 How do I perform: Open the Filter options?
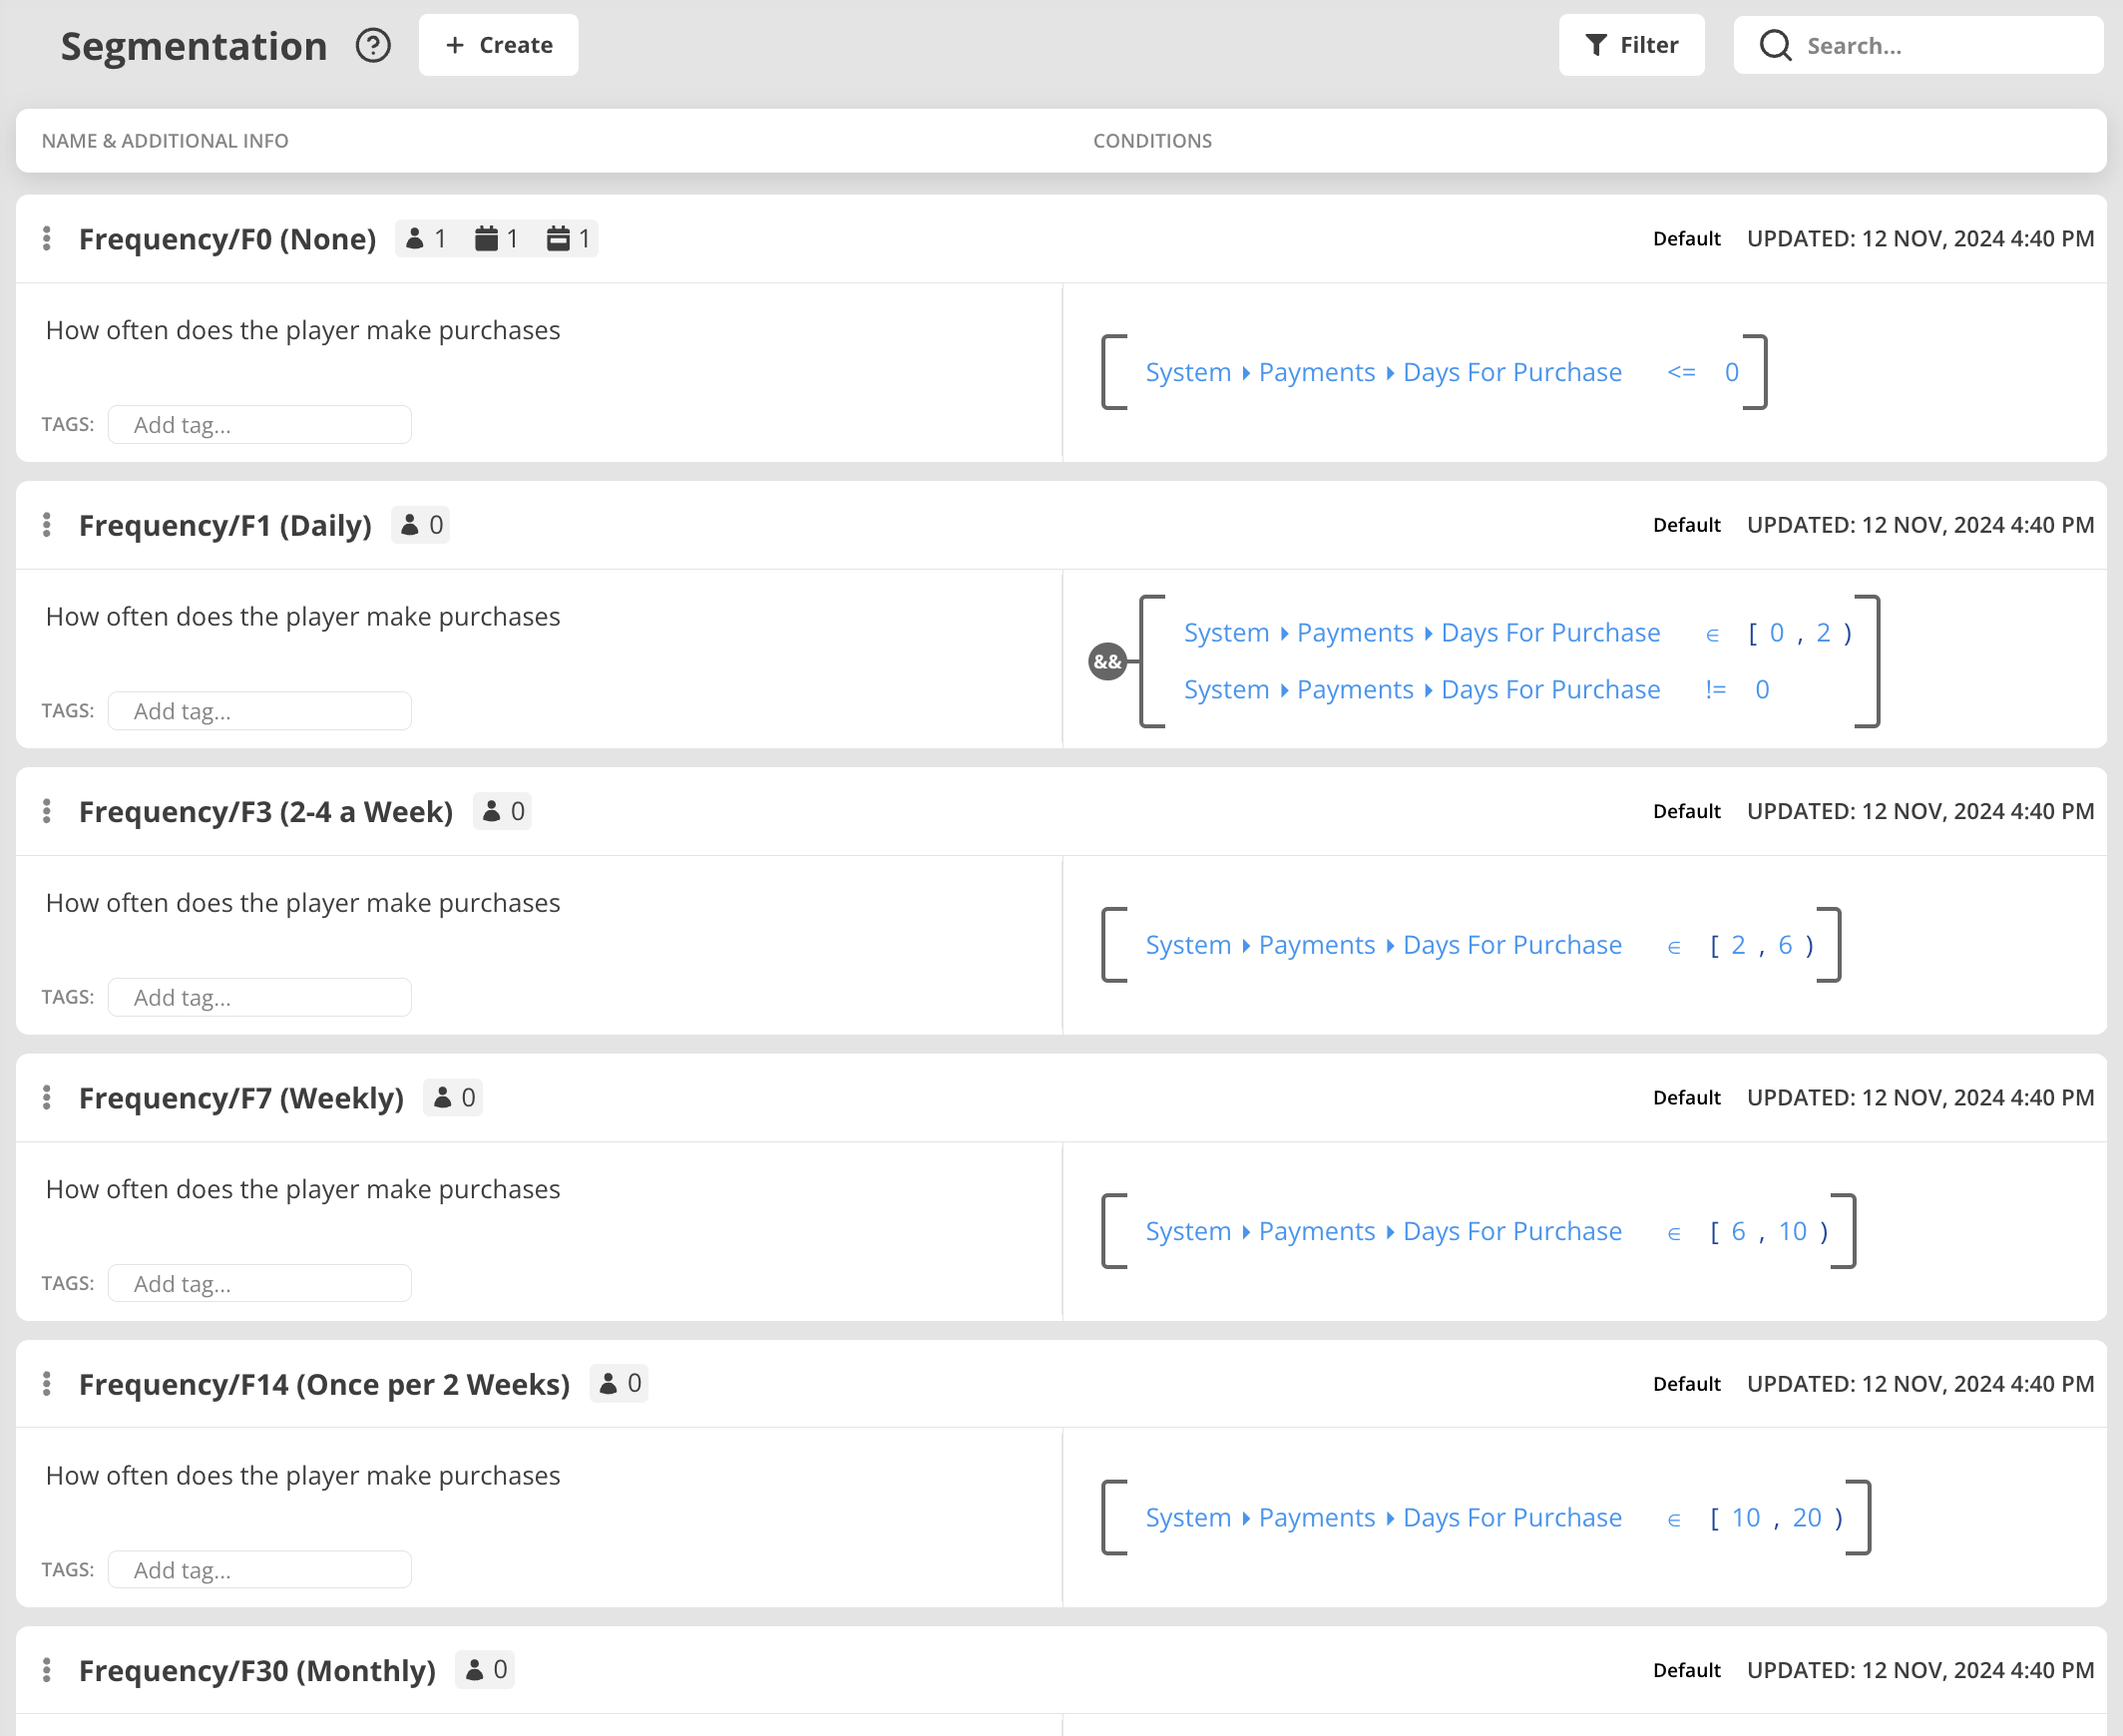coord(1631,46)
